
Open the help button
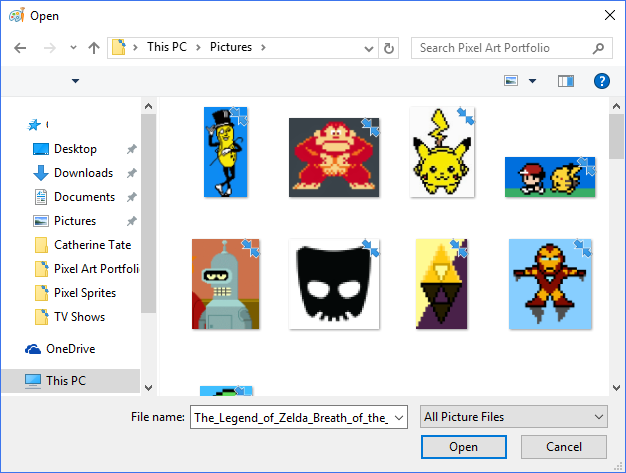pos(601,81)
